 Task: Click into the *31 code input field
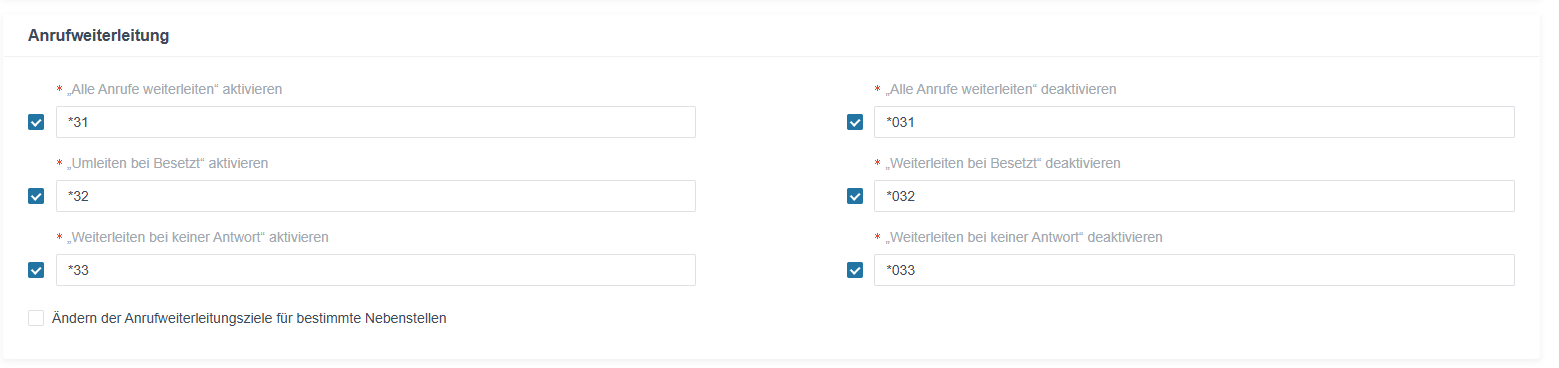(376, 122)
